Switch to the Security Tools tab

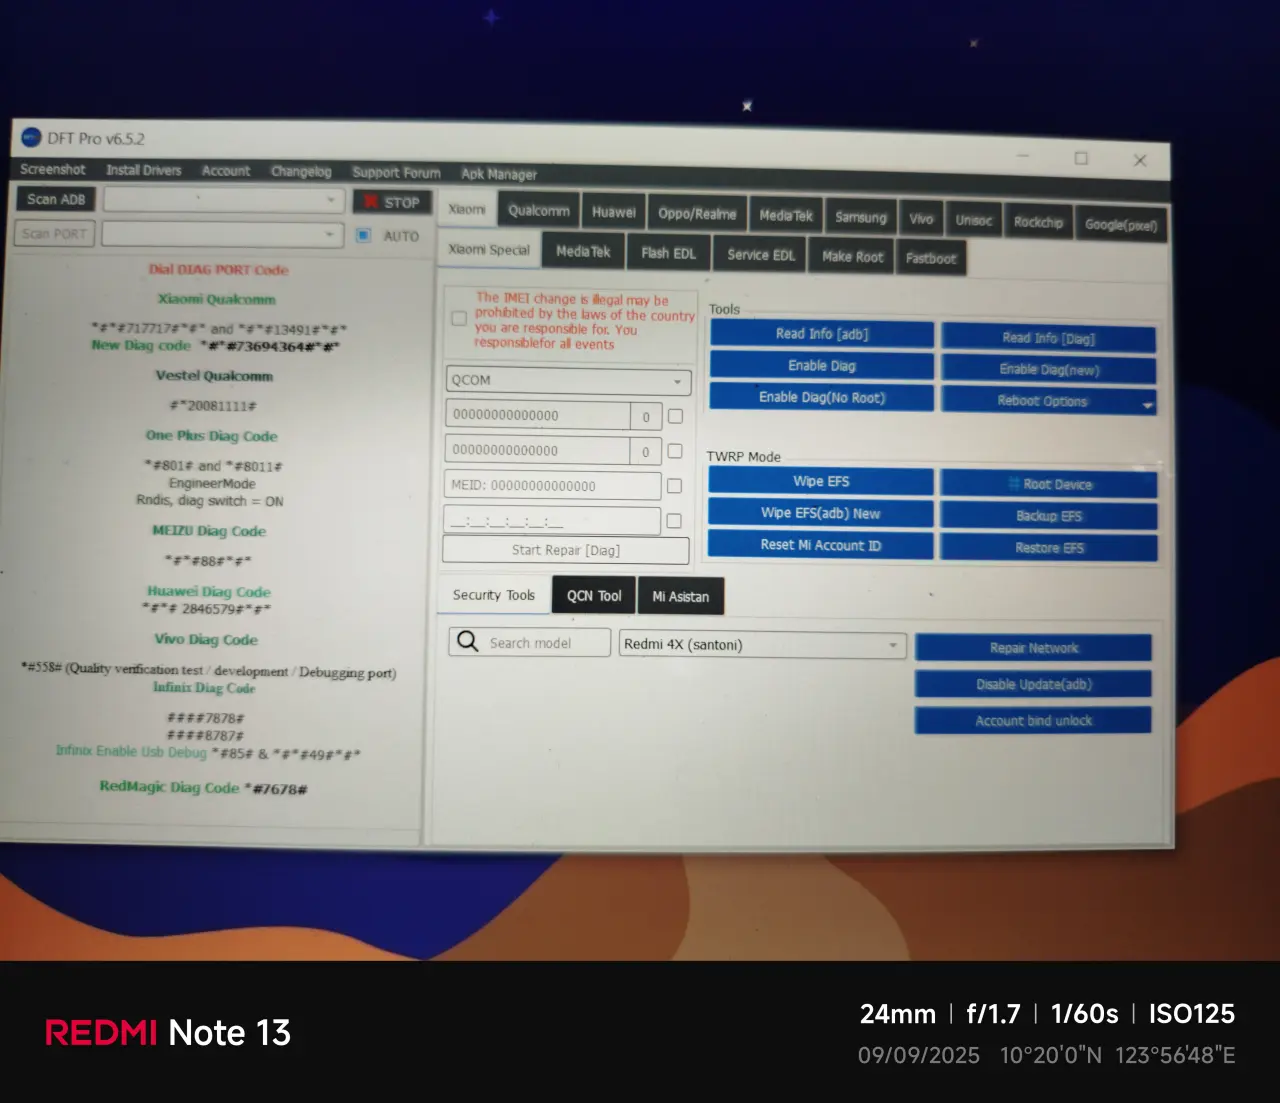pos(494,595)
